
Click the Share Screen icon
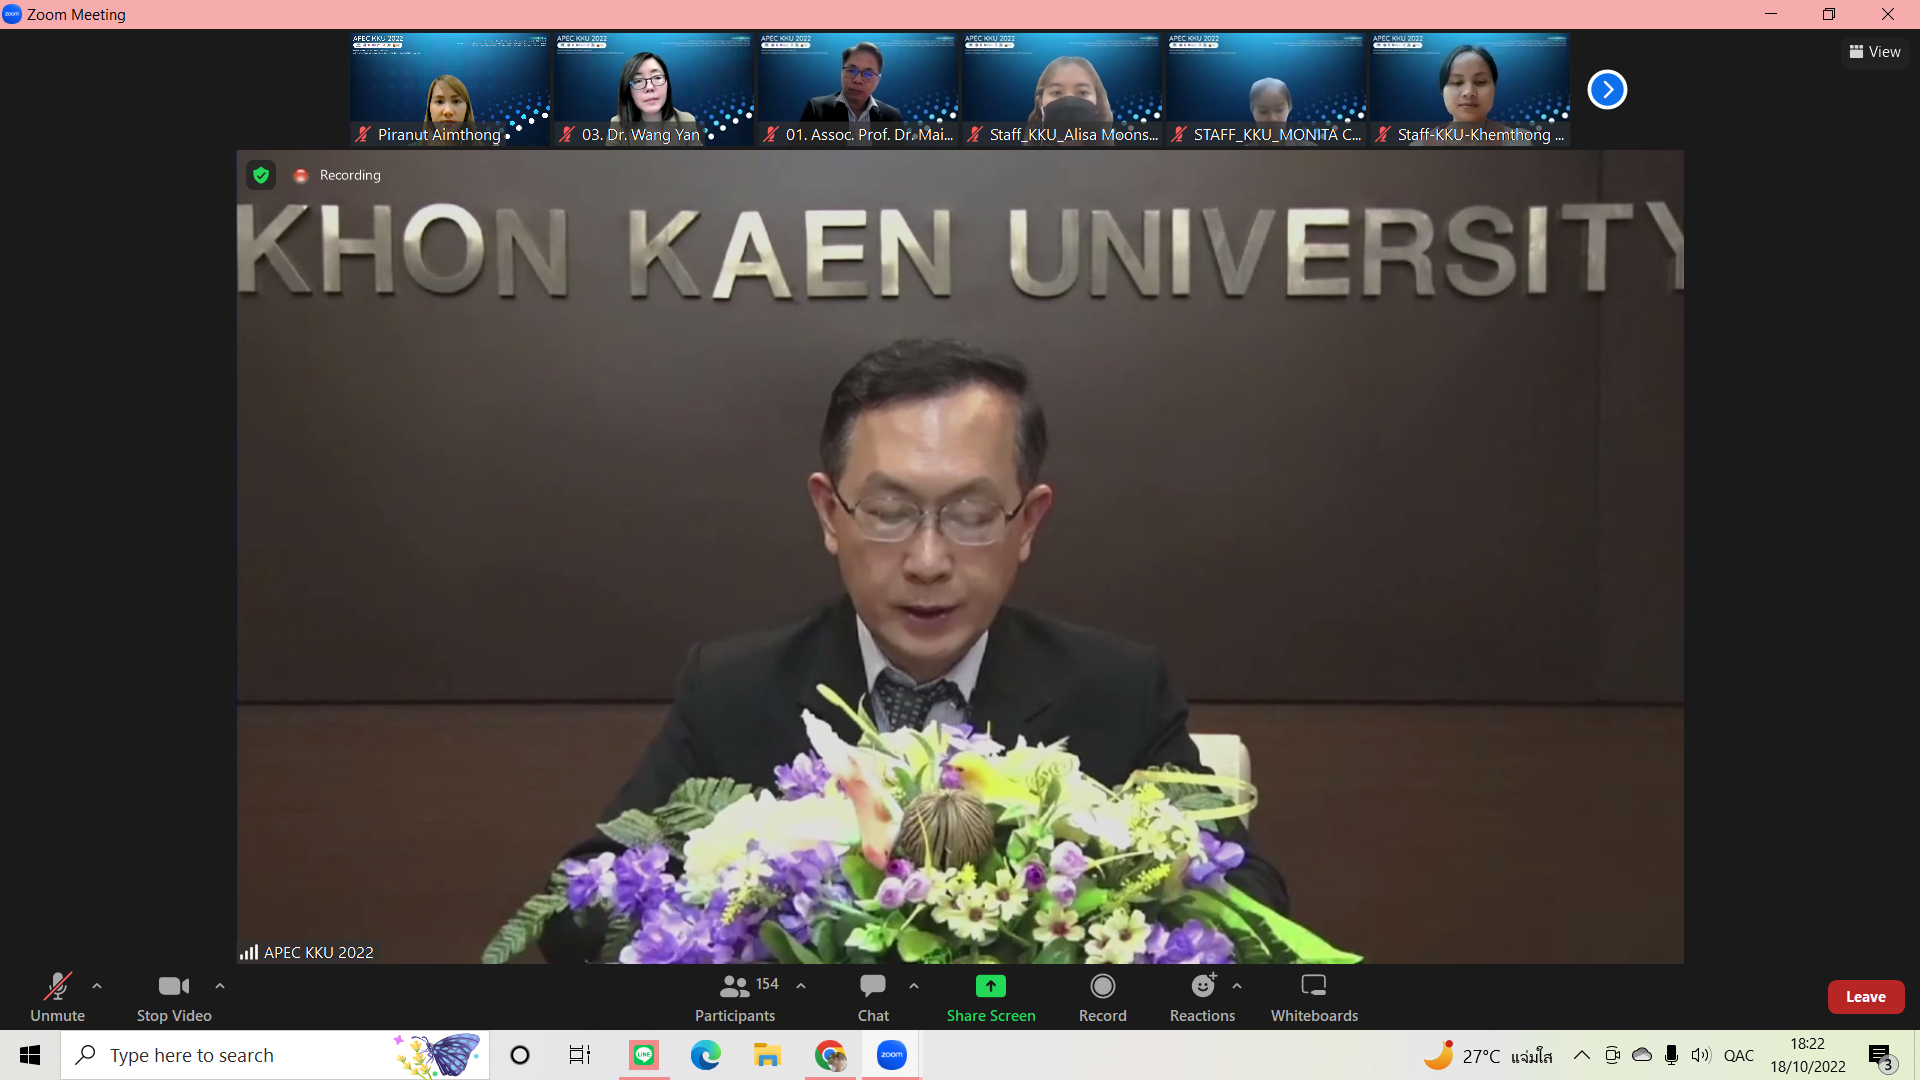990,986
